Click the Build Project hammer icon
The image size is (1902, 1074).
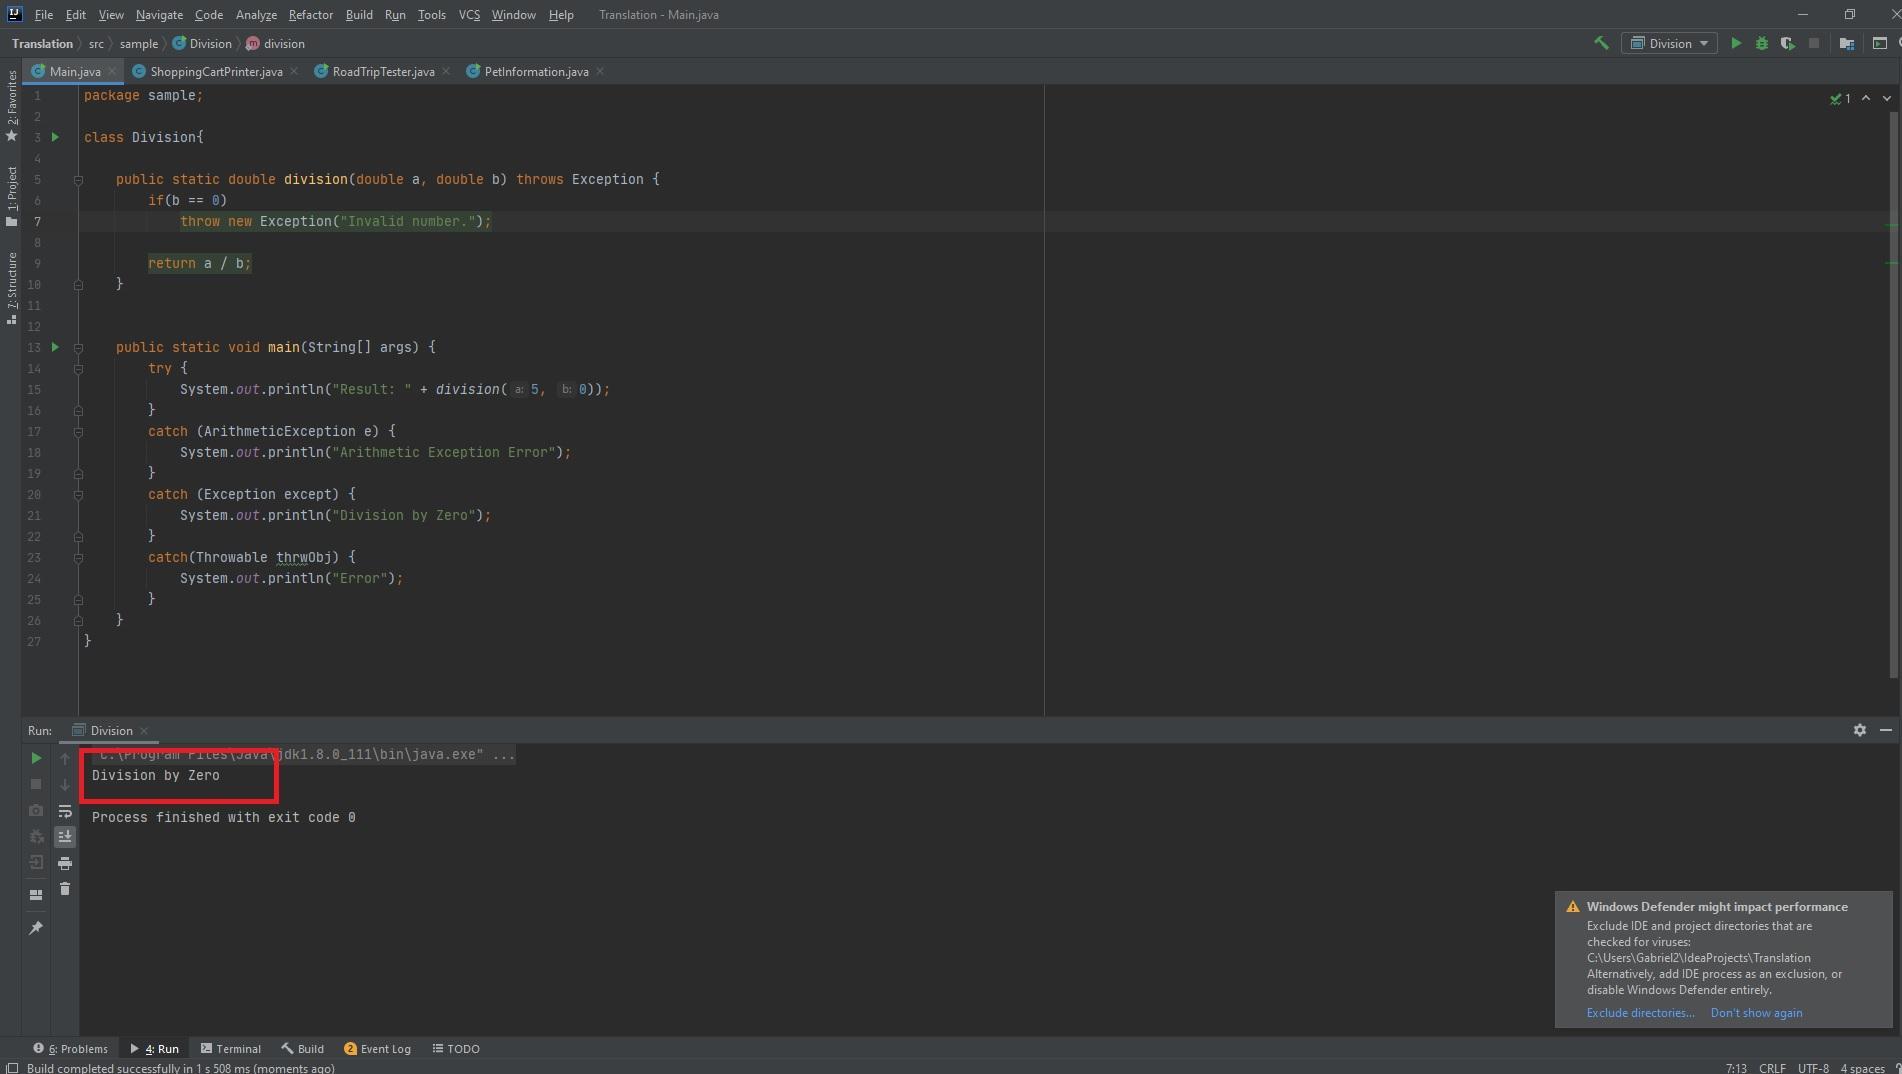(x=1601, y=43)
